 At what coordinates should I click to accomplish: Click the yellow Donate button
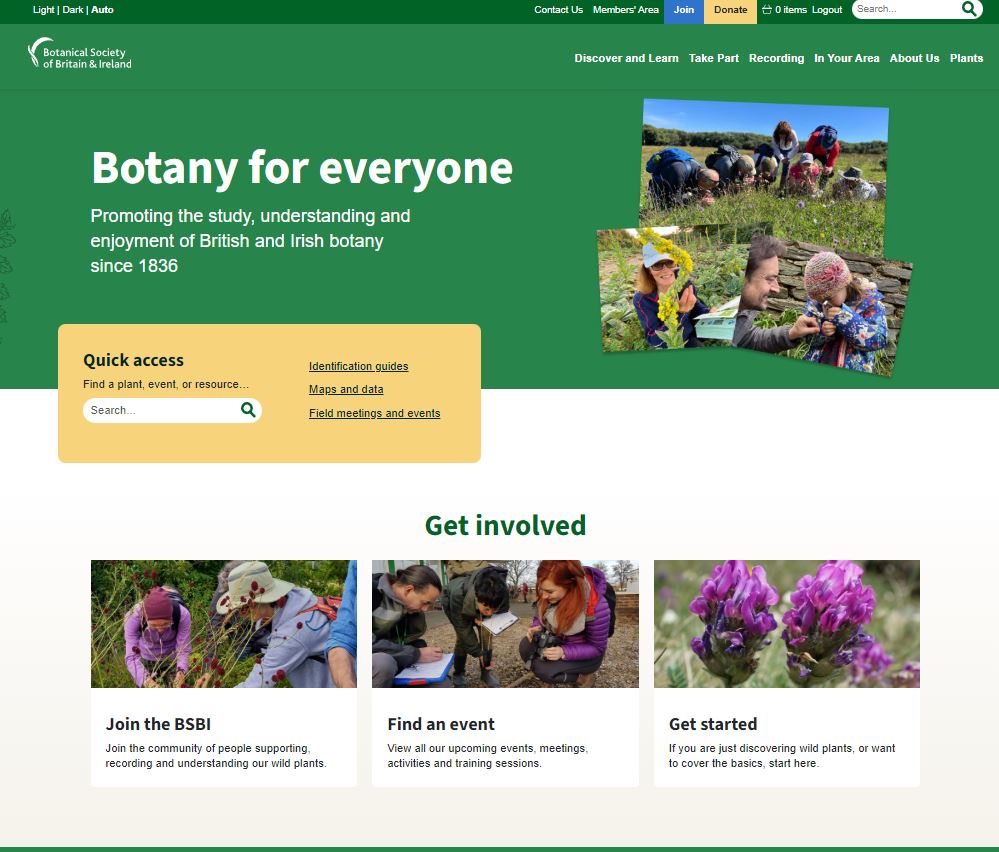[x=730, y=11]
